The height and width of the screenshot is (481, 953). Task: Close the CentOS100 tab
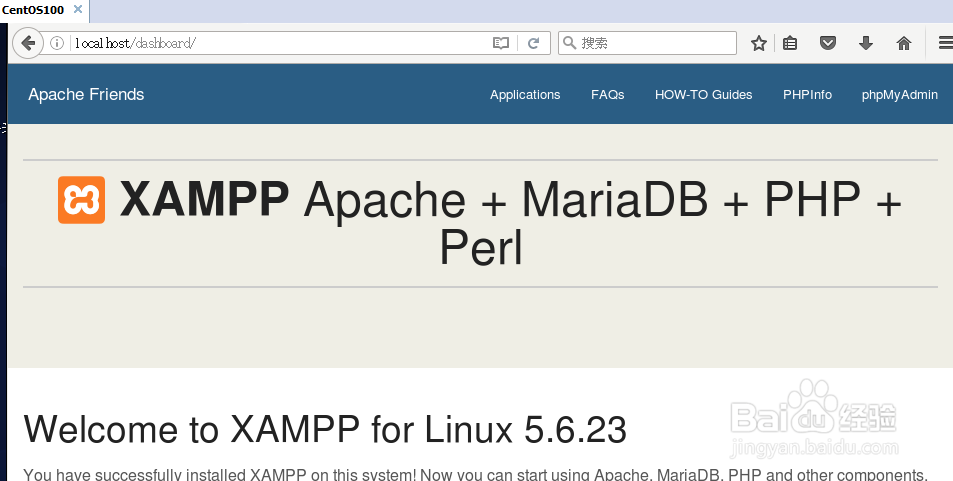point(78,9)
